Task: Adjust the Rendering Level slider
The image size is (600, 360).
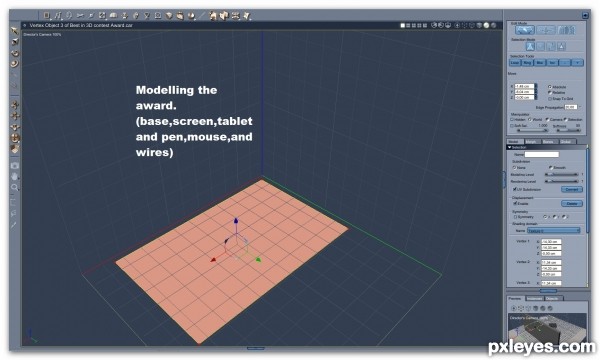Action: tap(561, 181)
